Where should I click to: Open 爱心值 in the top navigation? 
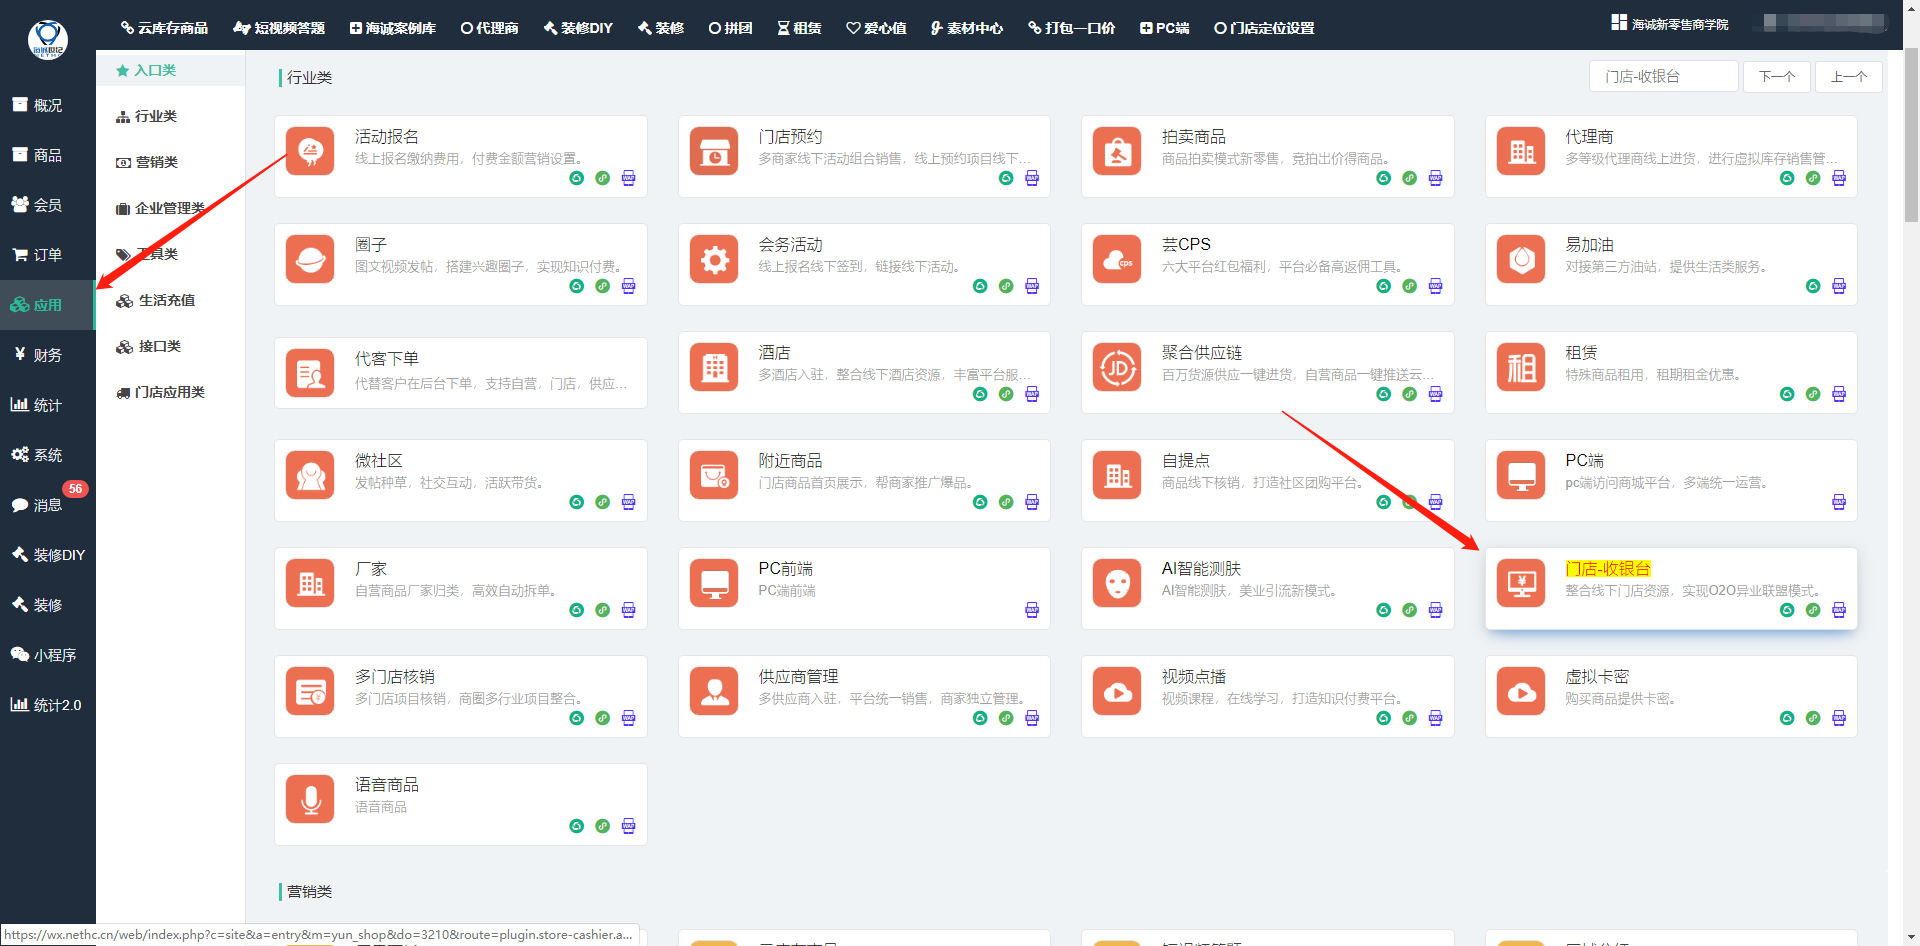click(876, 28)
